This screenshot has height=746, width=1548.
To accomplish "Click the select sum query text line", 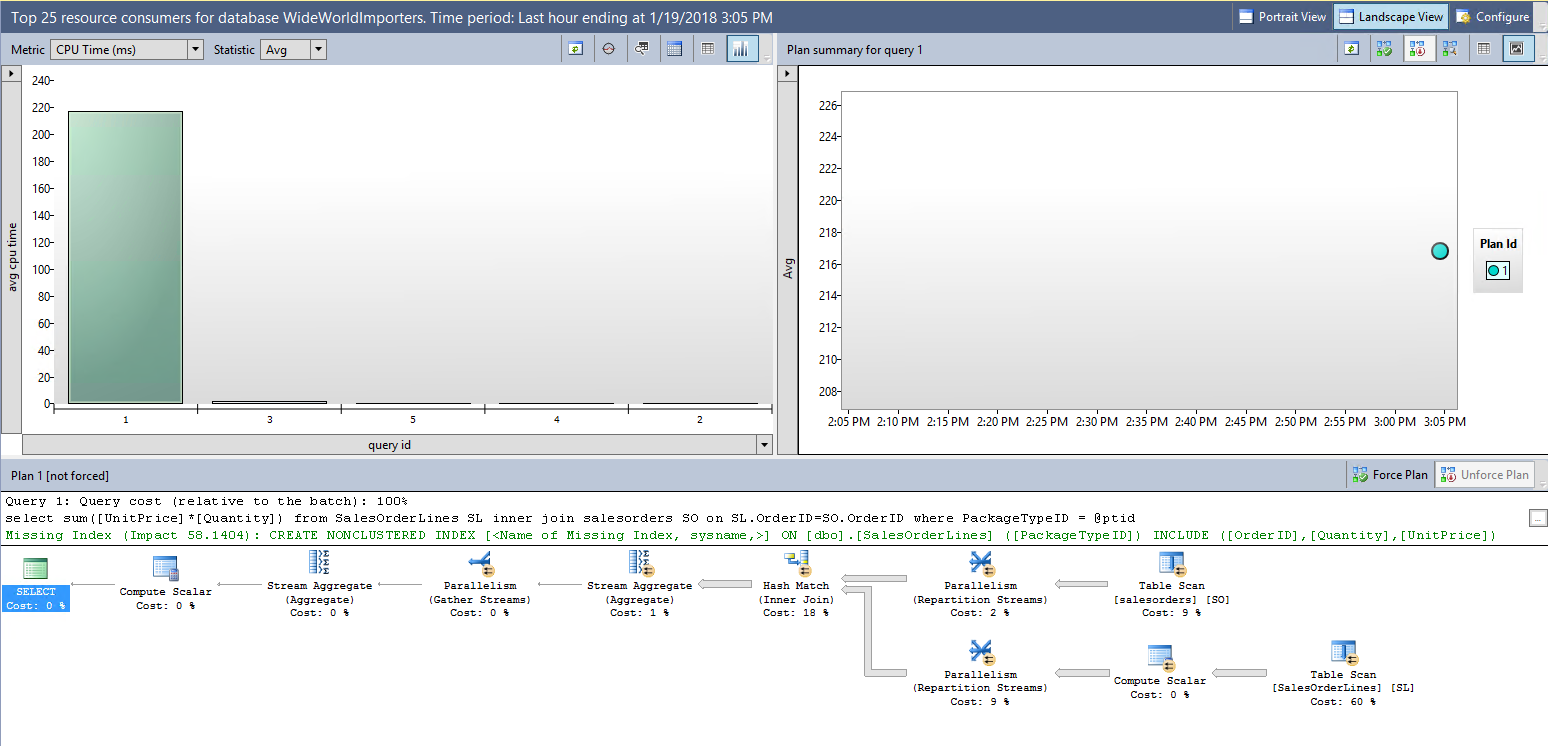I will coord(570,518).
